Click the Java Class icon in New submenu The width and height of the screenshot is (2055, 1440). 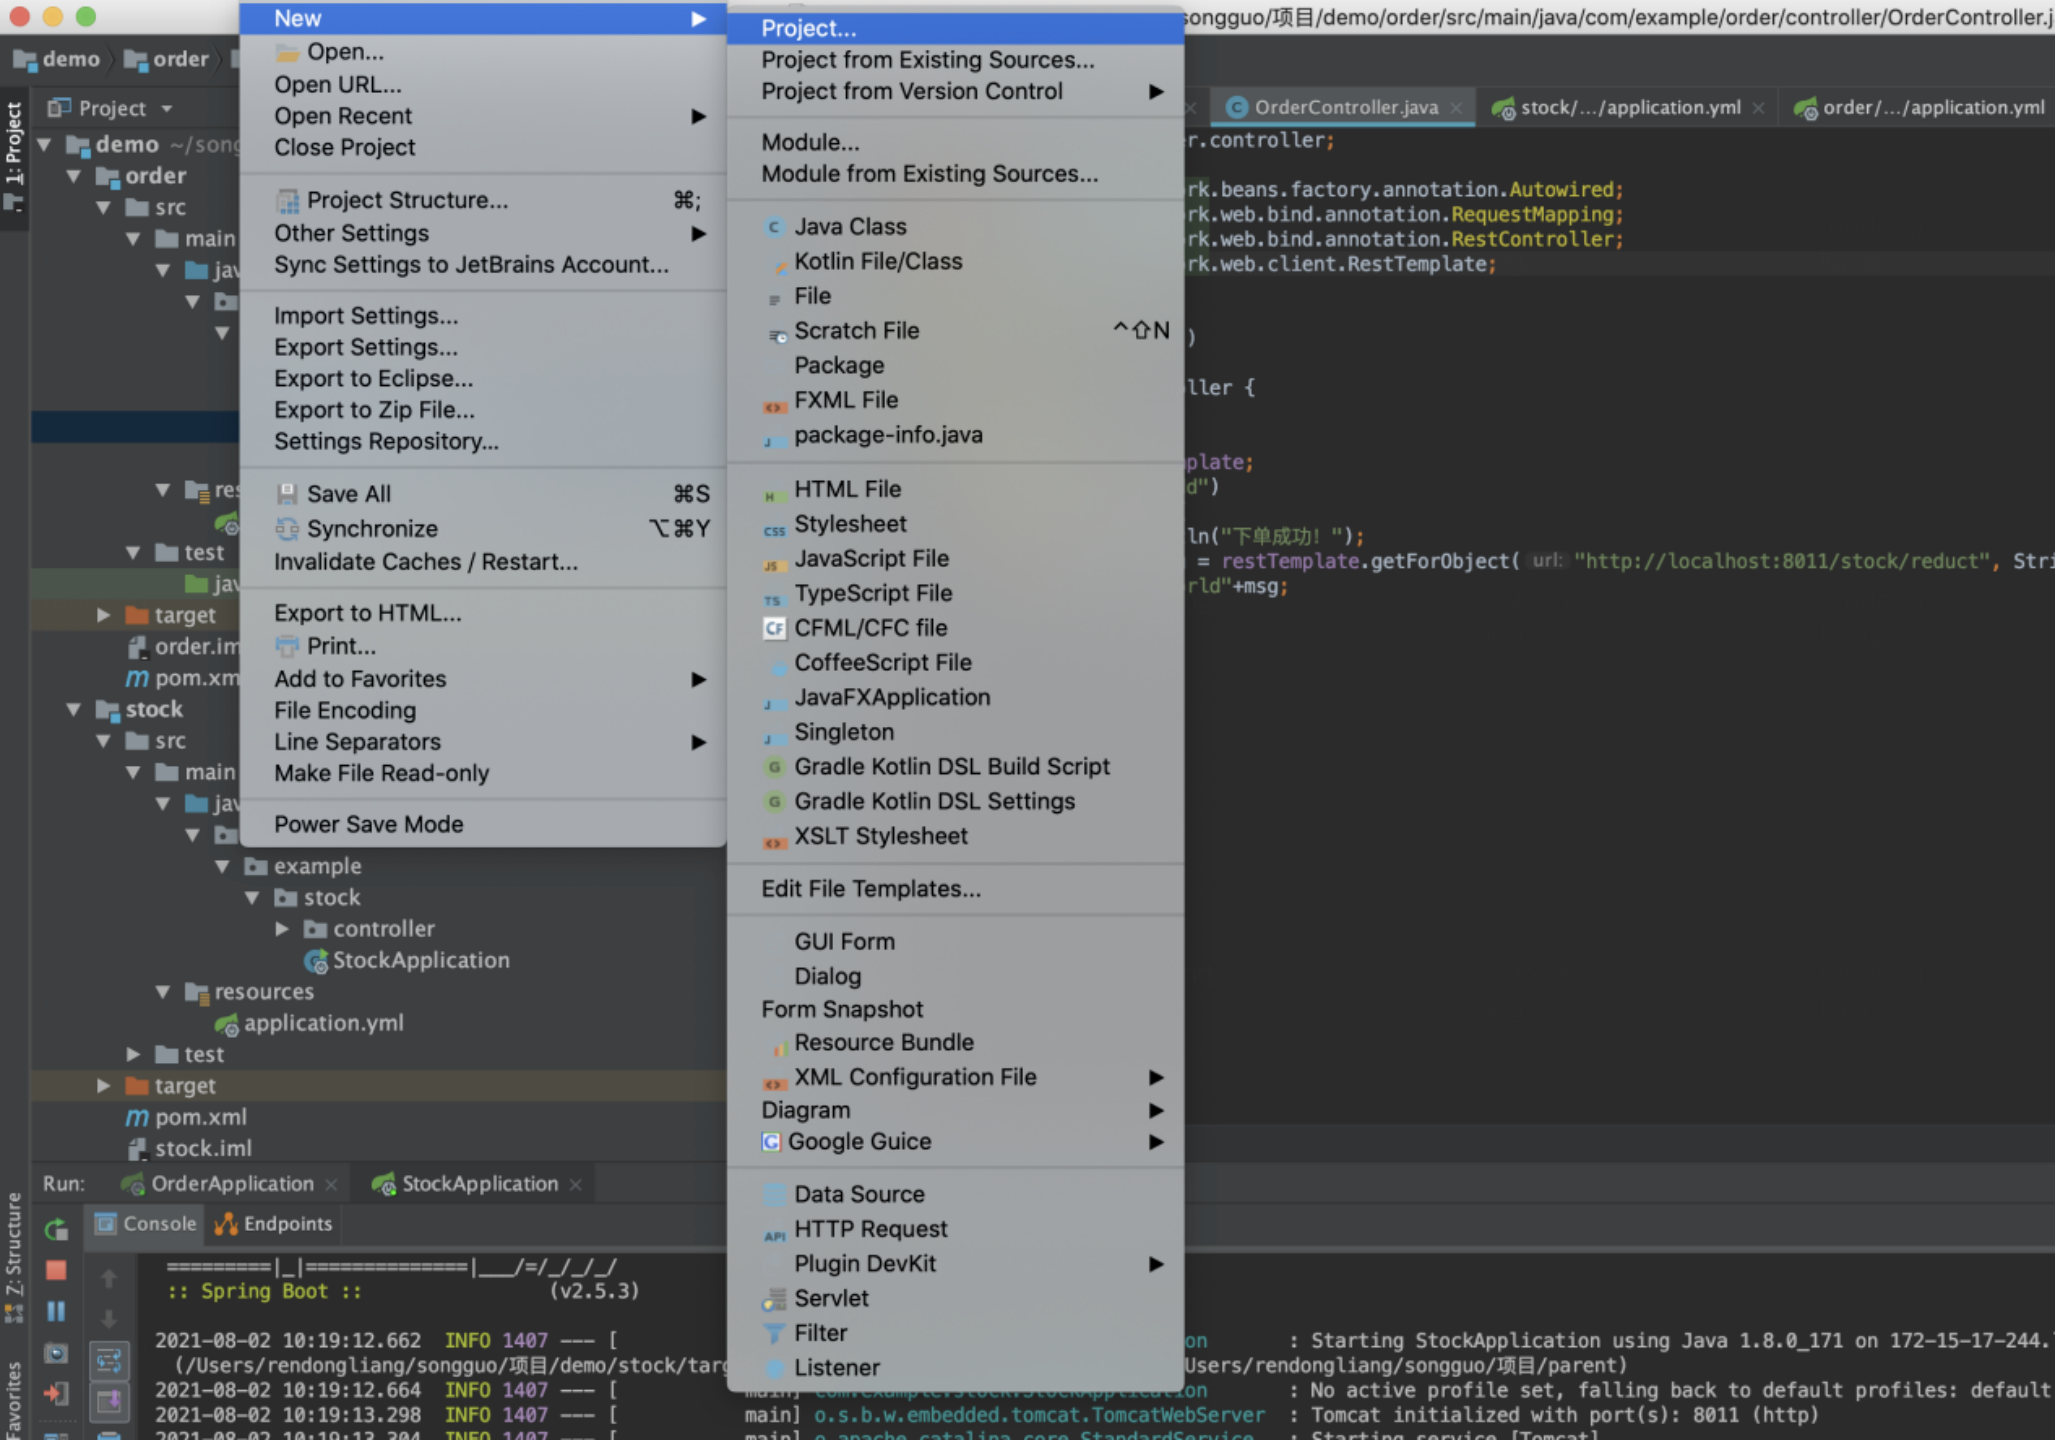coord(773,227)
